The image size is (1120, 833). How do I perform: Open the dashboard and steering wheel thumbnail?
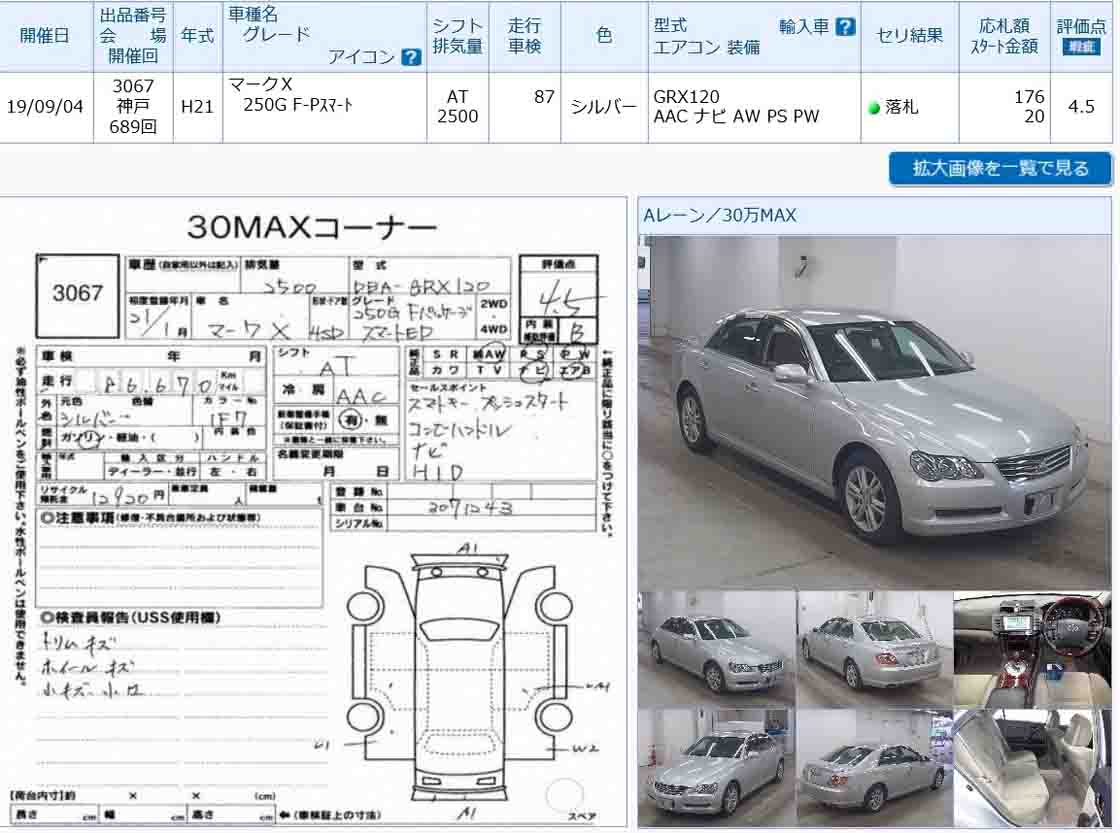[1032, 649]
